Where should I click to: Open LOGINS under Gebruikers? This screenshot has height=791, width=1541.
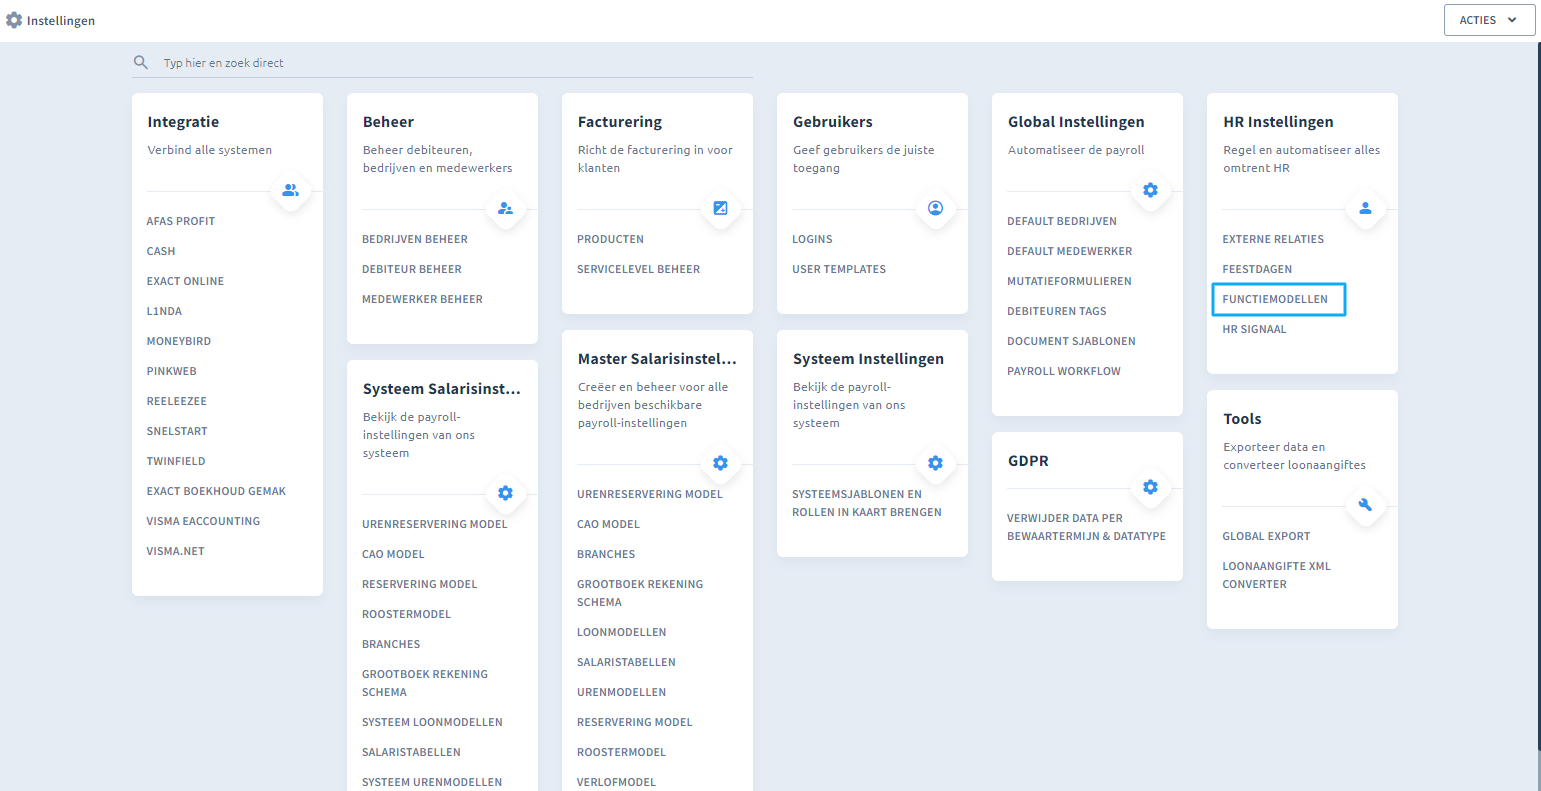(812, 239)
